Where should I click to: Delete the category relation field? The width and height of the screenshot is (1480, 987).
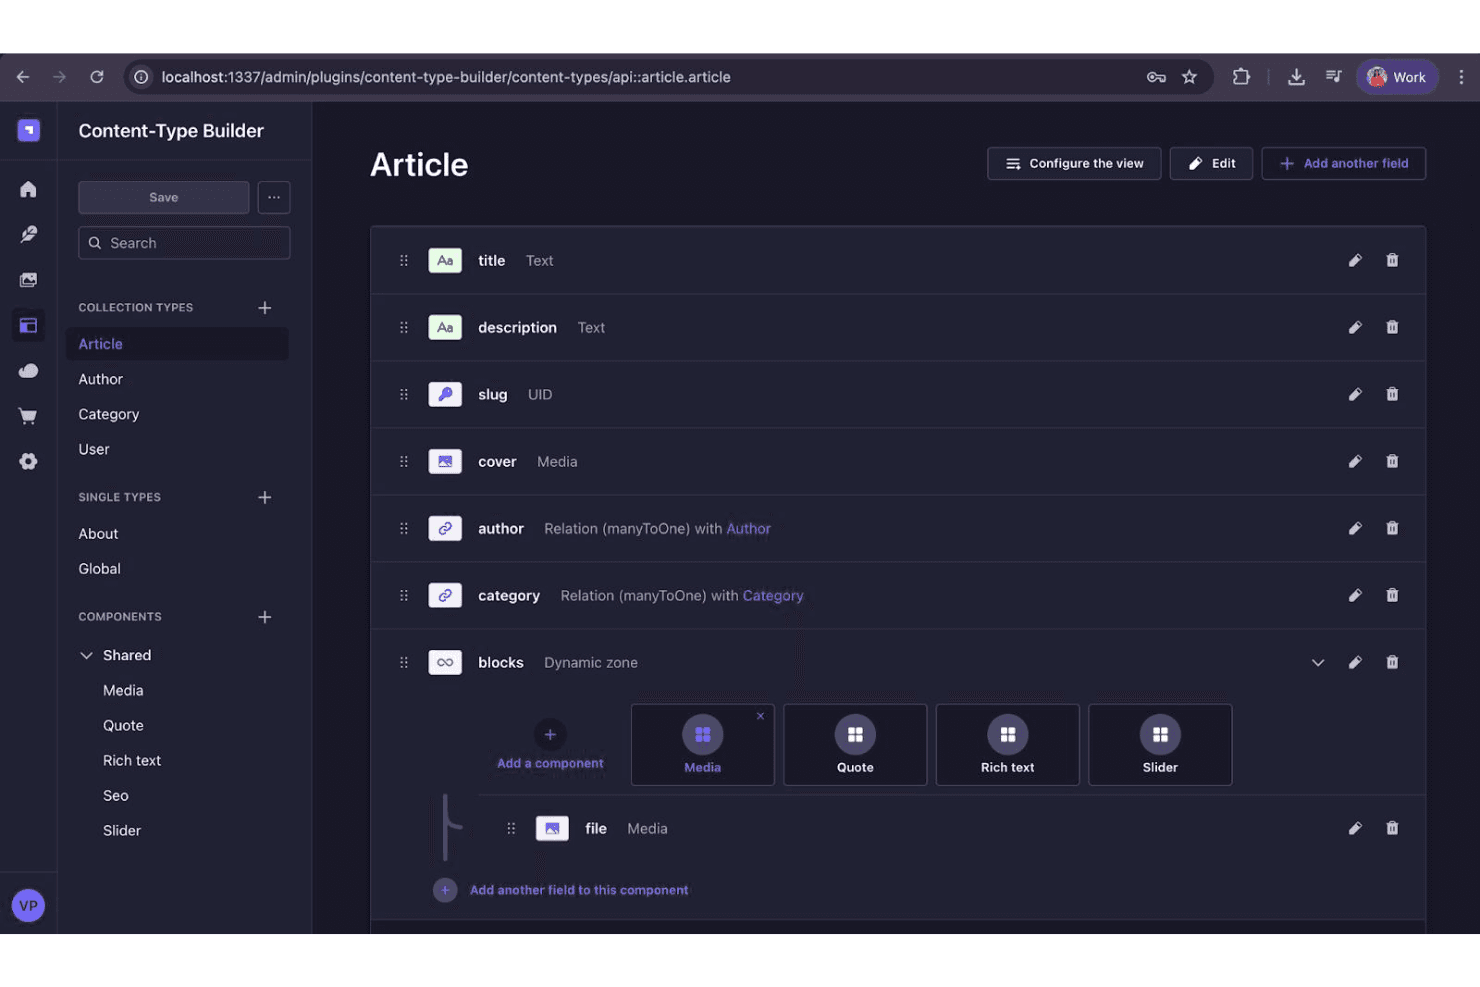click(1392, 595)
